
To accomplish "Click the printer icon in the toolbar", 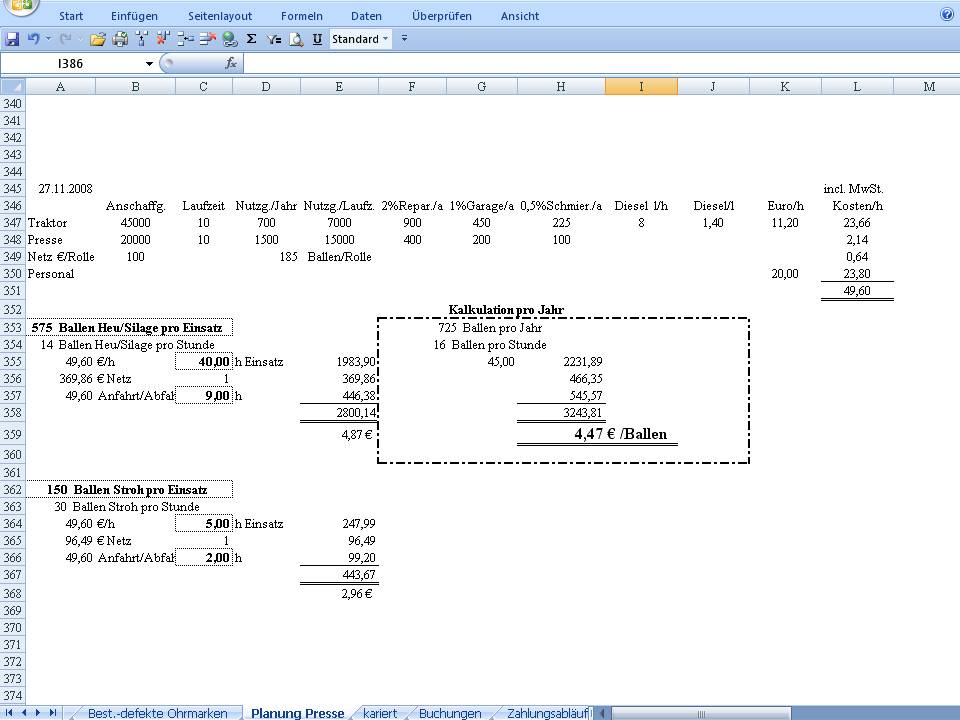I will [120, 39].
